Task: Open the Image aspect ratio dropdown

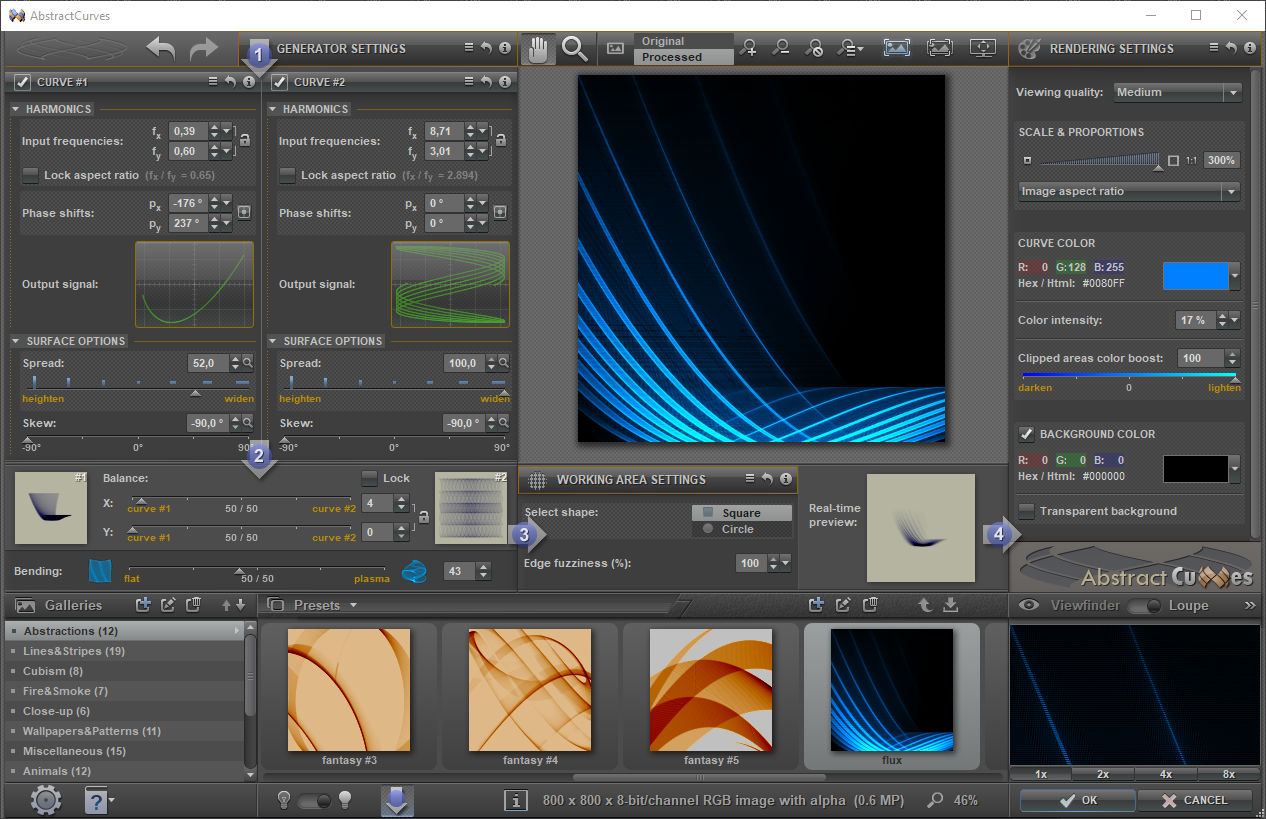Action: pyautogui.click(x=1129, y=191)
